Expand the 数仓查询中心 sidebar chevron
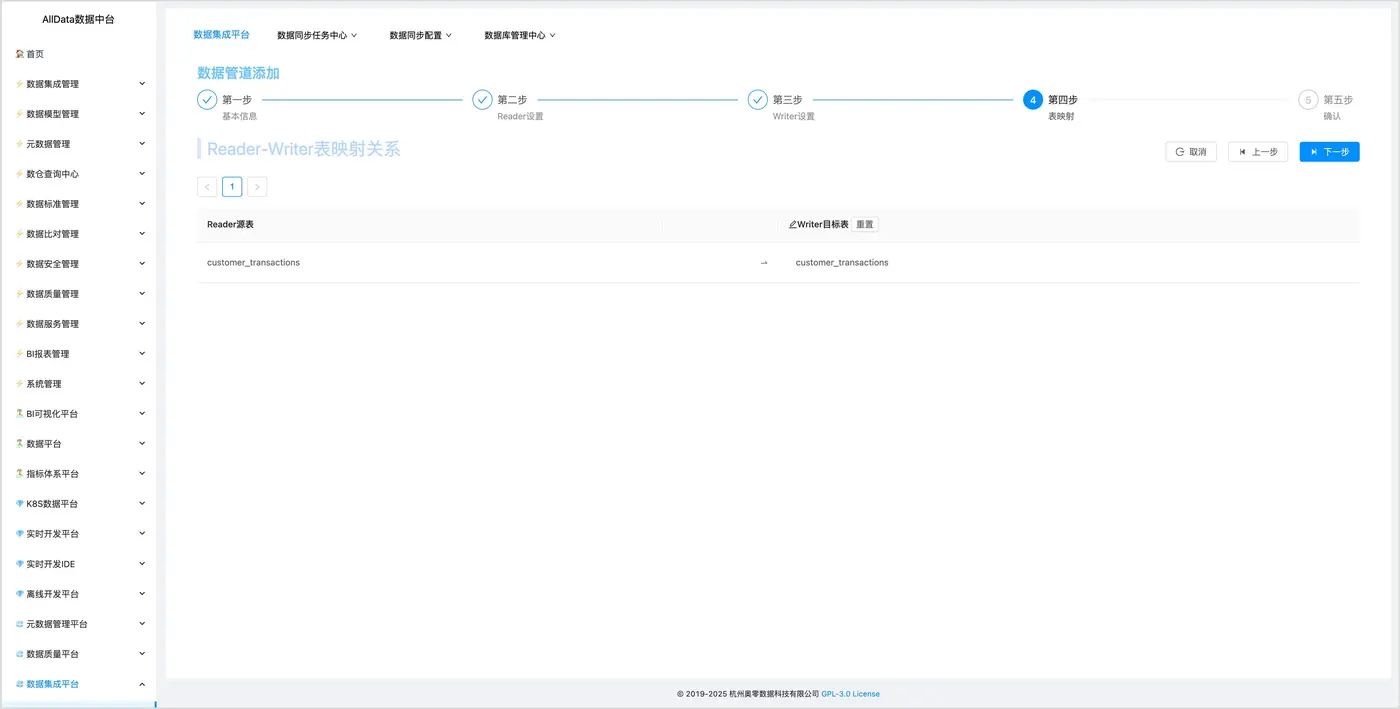The image size is (1400, 709). pyautogui.click(x=142, y=174)
